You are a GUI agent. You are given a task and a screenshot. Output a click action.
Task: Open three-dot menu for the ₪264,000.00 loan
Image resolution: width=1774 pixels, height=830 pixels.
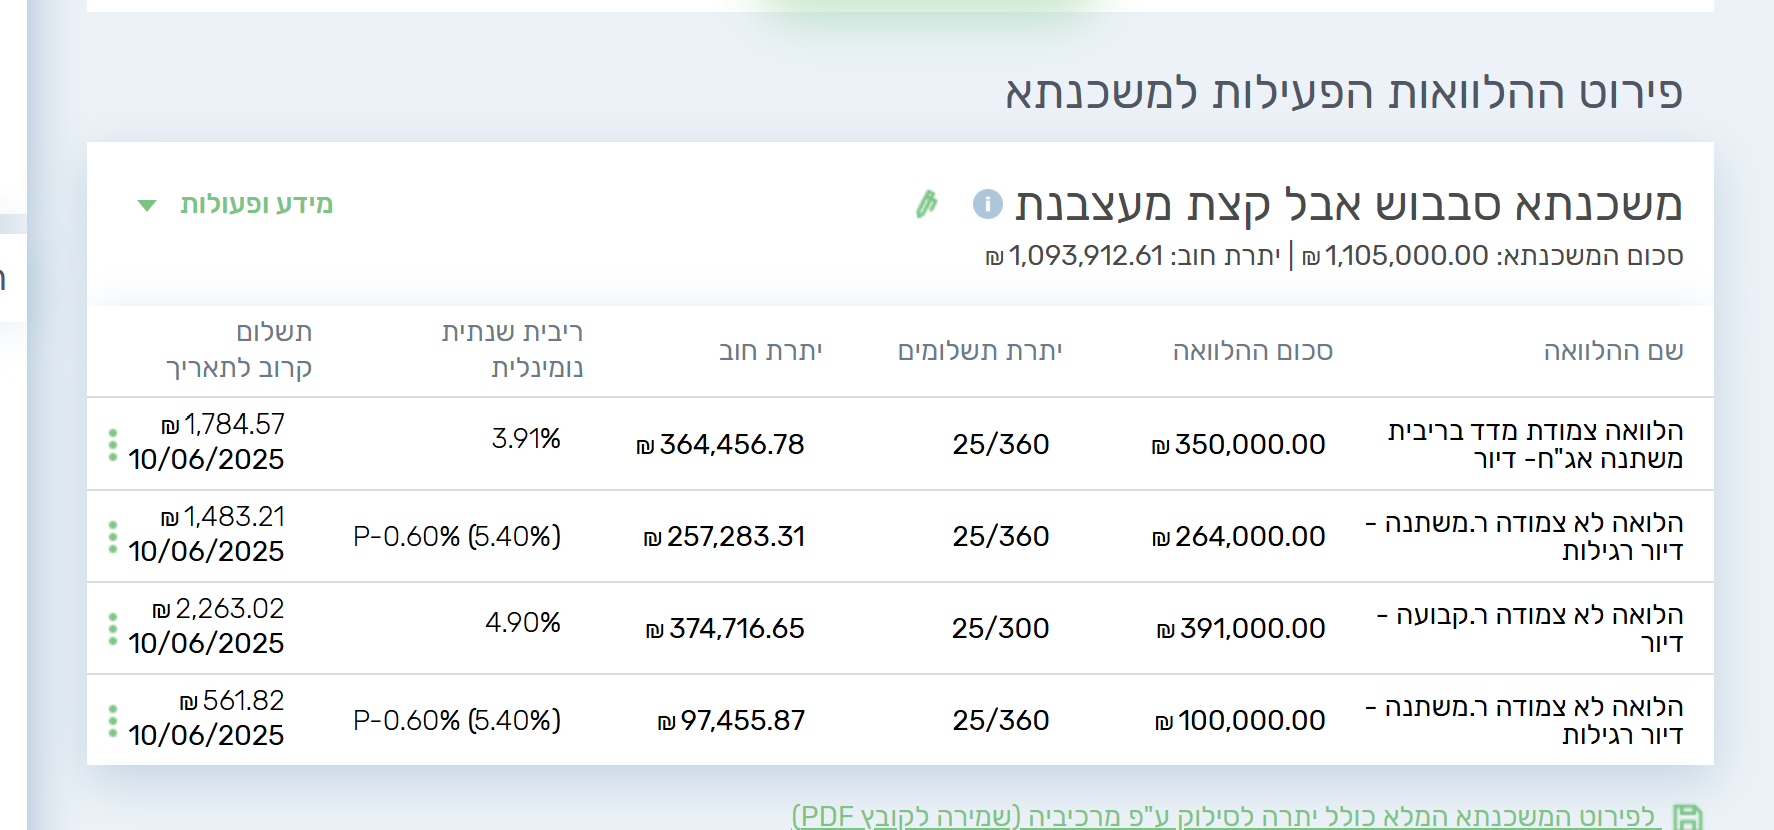point(113,537)
